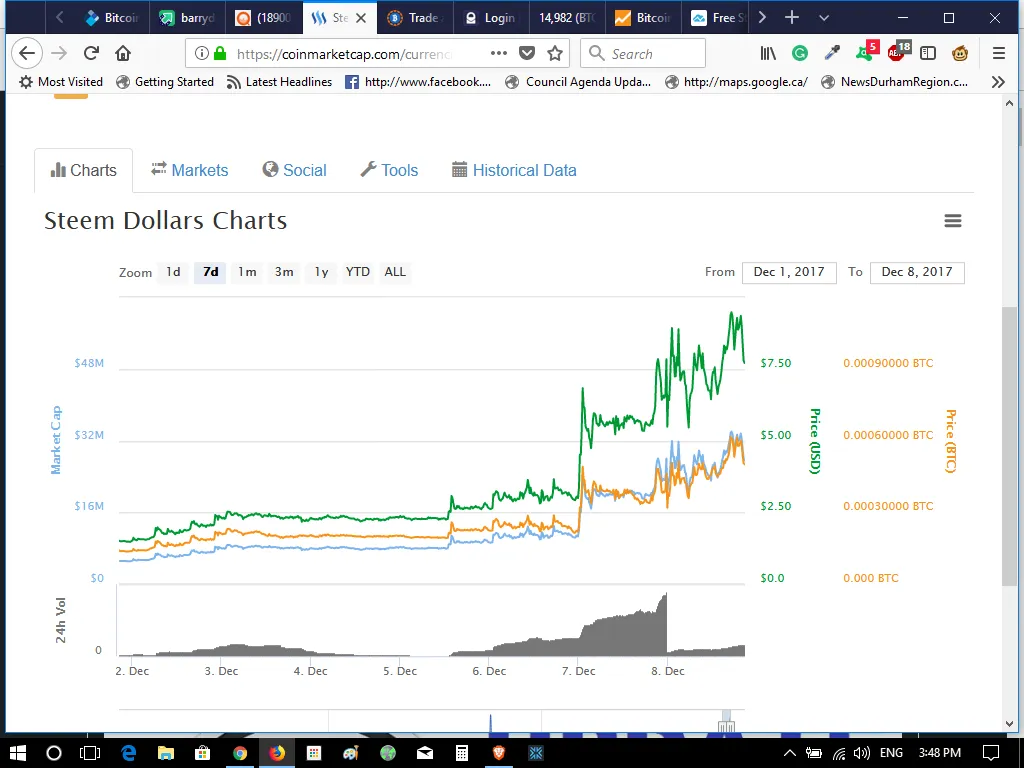Bookmark this page with star icon
Image resolution: width=1024 pixels, height=768 pixels.
tap(555, 54)
